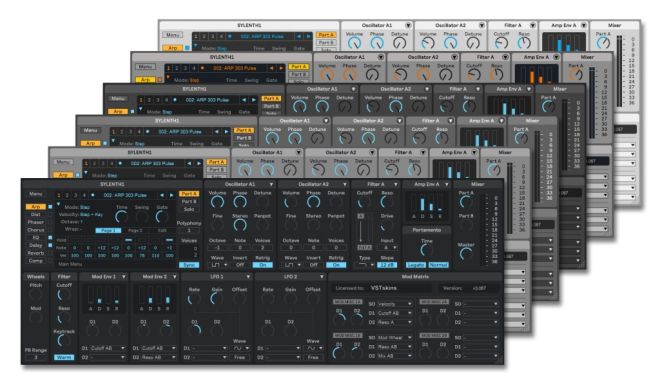Open Mod Env 2 Reso AB destination dropdown
Image resolution: width=660 pixels, height=385 pixels.
tap(158, 357)
